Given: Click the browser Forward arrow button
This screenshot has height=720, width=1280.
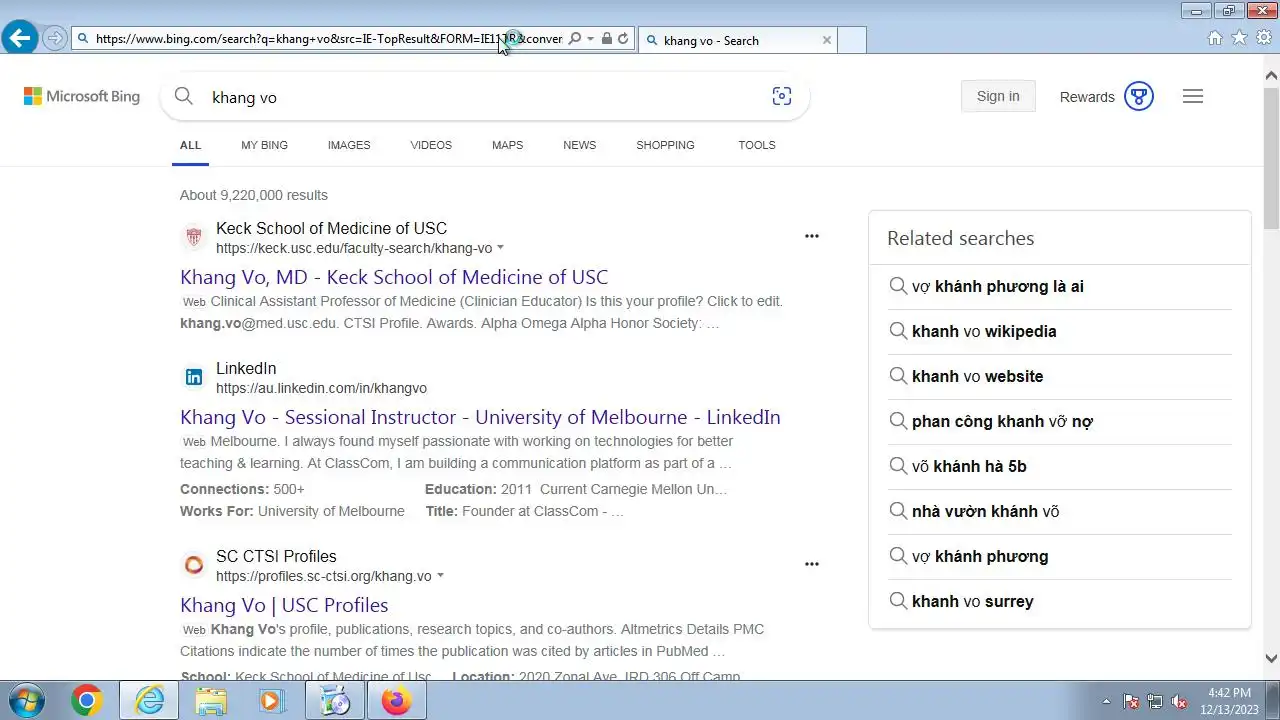Looking at the screenshot, I should (x=55, y=39).
